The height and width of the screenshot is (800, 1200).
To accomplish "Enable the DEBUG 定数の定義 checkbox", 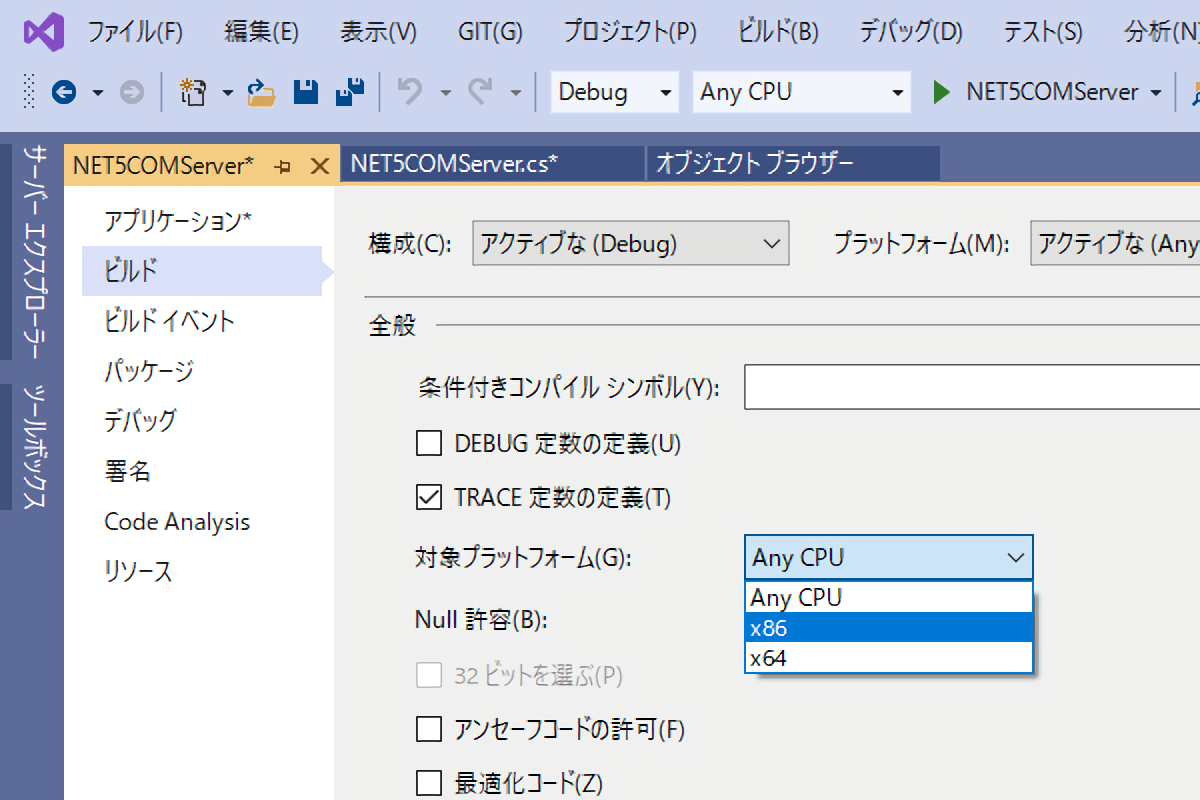I will 429,443.
